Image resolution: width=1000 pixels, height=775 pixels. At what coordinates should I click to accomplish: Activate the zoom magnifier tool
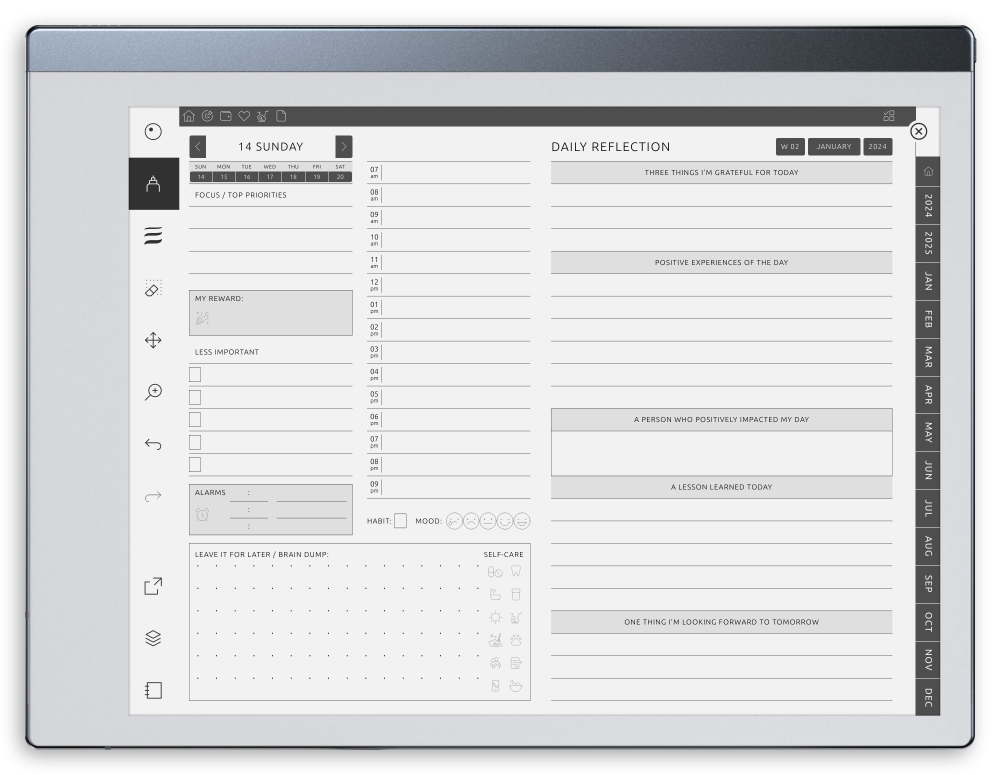154,392
